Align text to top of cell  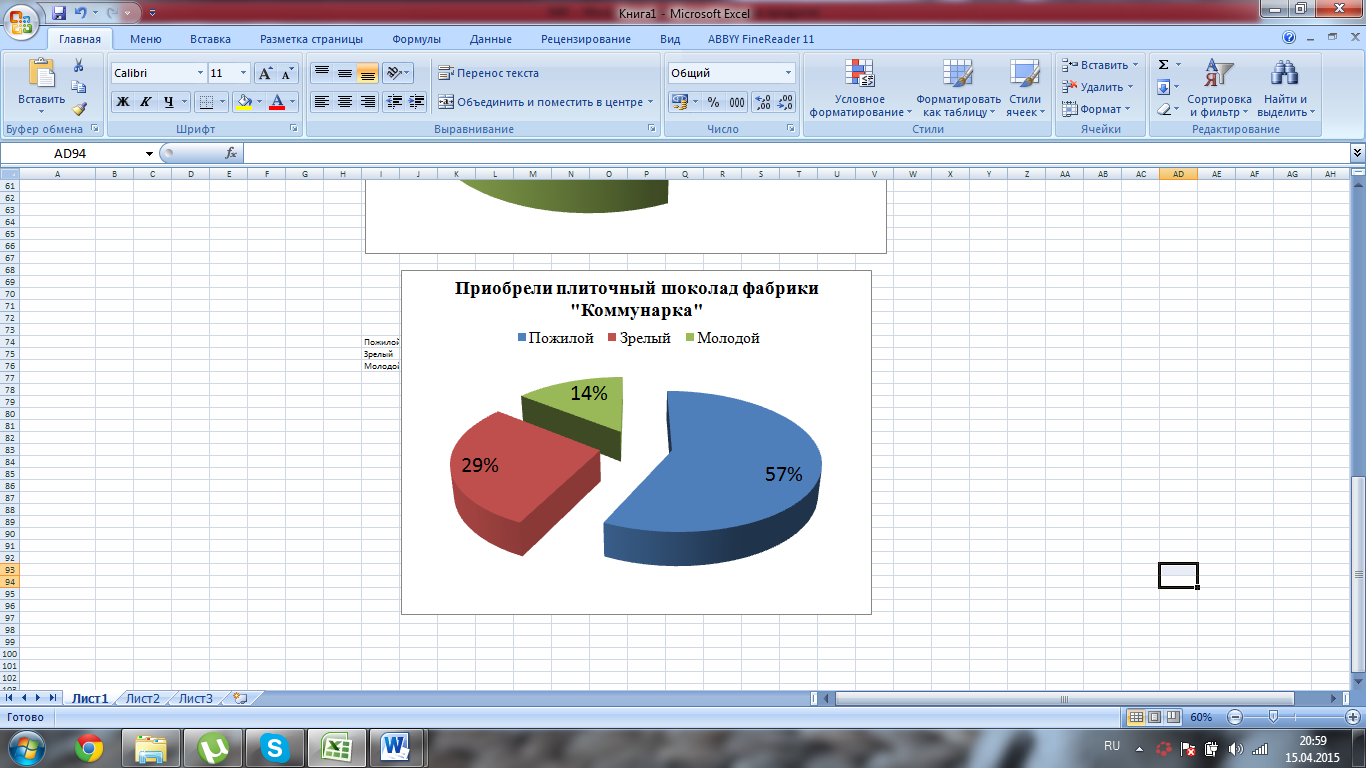(321, 73)
